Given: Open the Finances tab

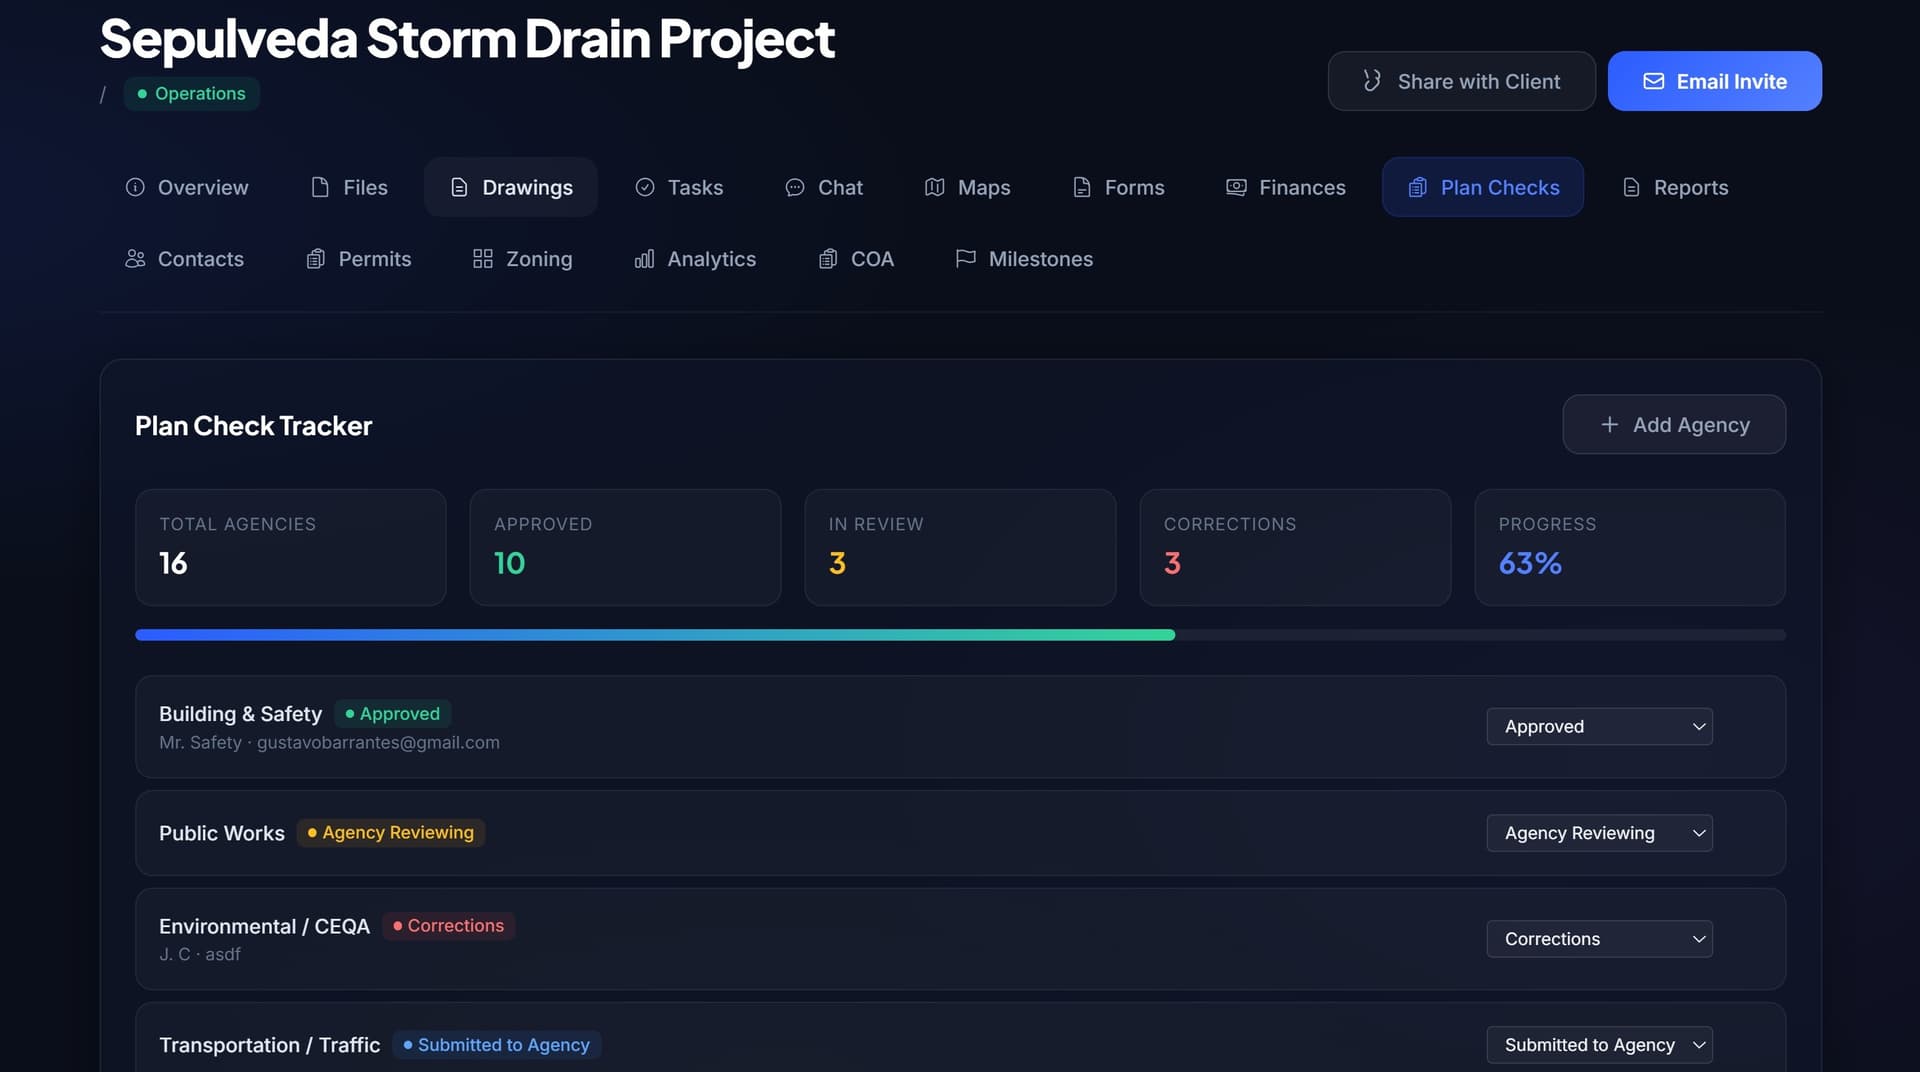Looking at the screenshot, I should (1286, 187).
